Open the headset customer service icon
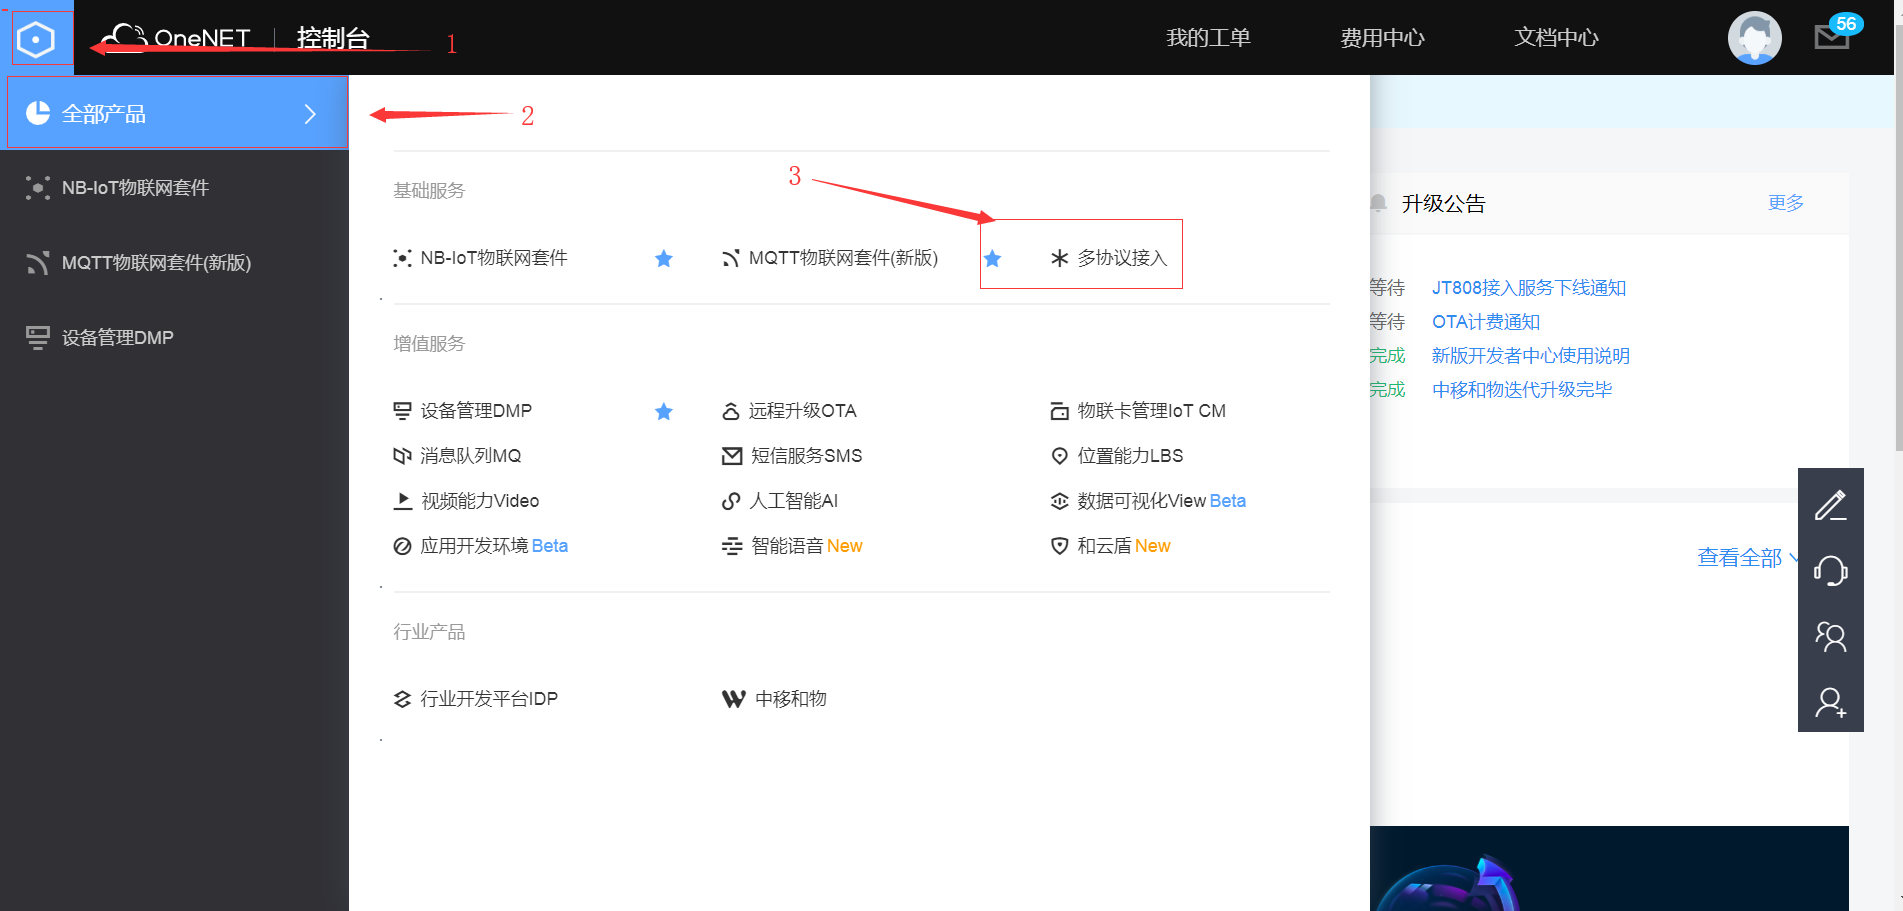1903x911 pixels. (1830, 570)
